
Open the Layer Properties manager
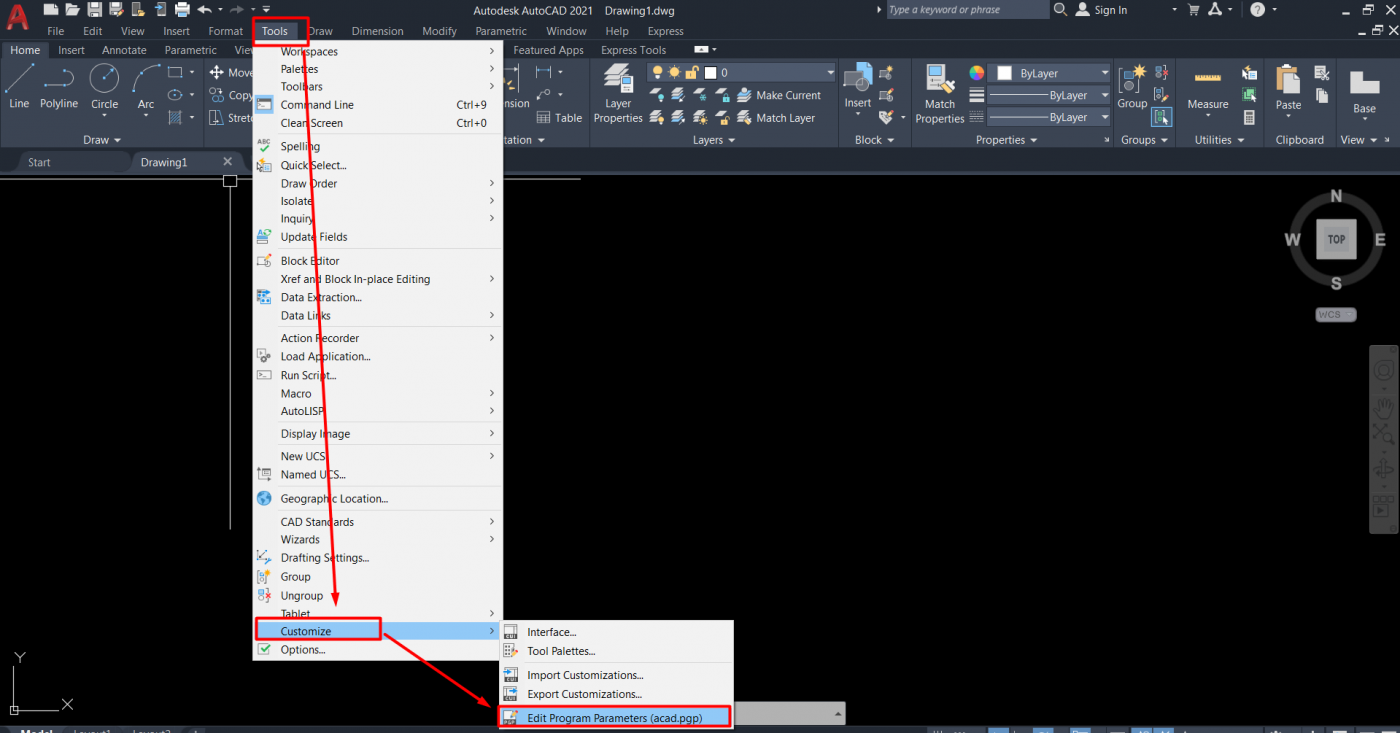click(x=618, y=94)
